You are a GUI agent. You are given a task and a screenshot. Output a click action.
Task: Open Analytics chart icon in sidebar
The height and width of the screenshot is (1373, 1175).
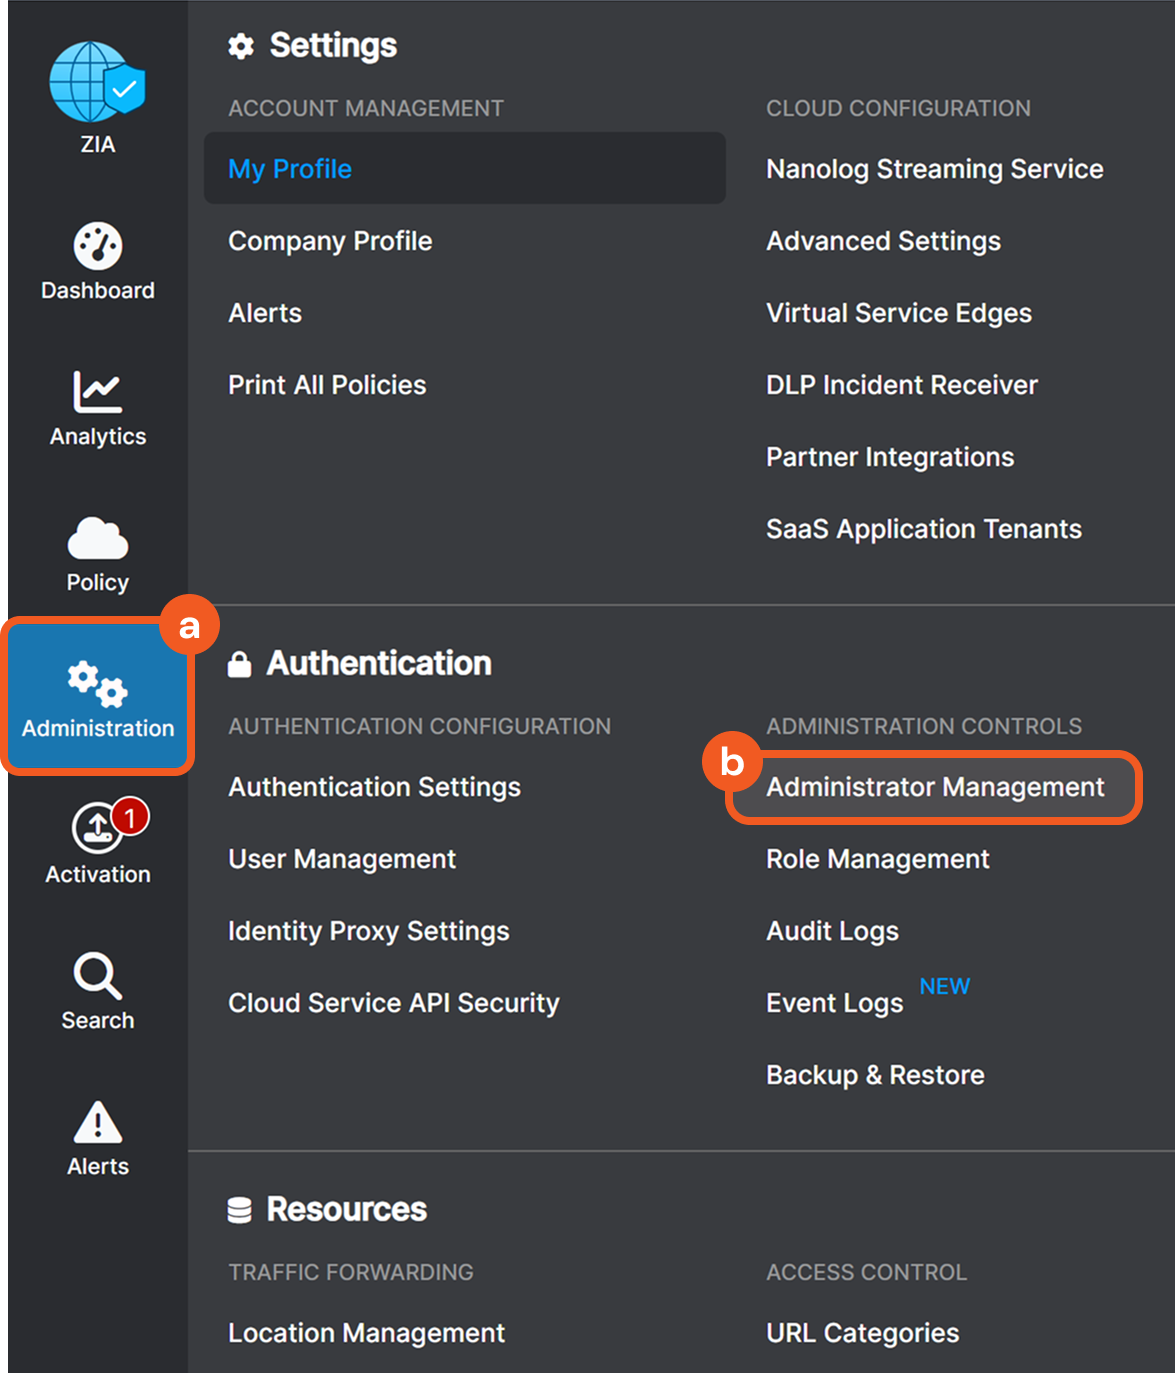click(97, 392)
